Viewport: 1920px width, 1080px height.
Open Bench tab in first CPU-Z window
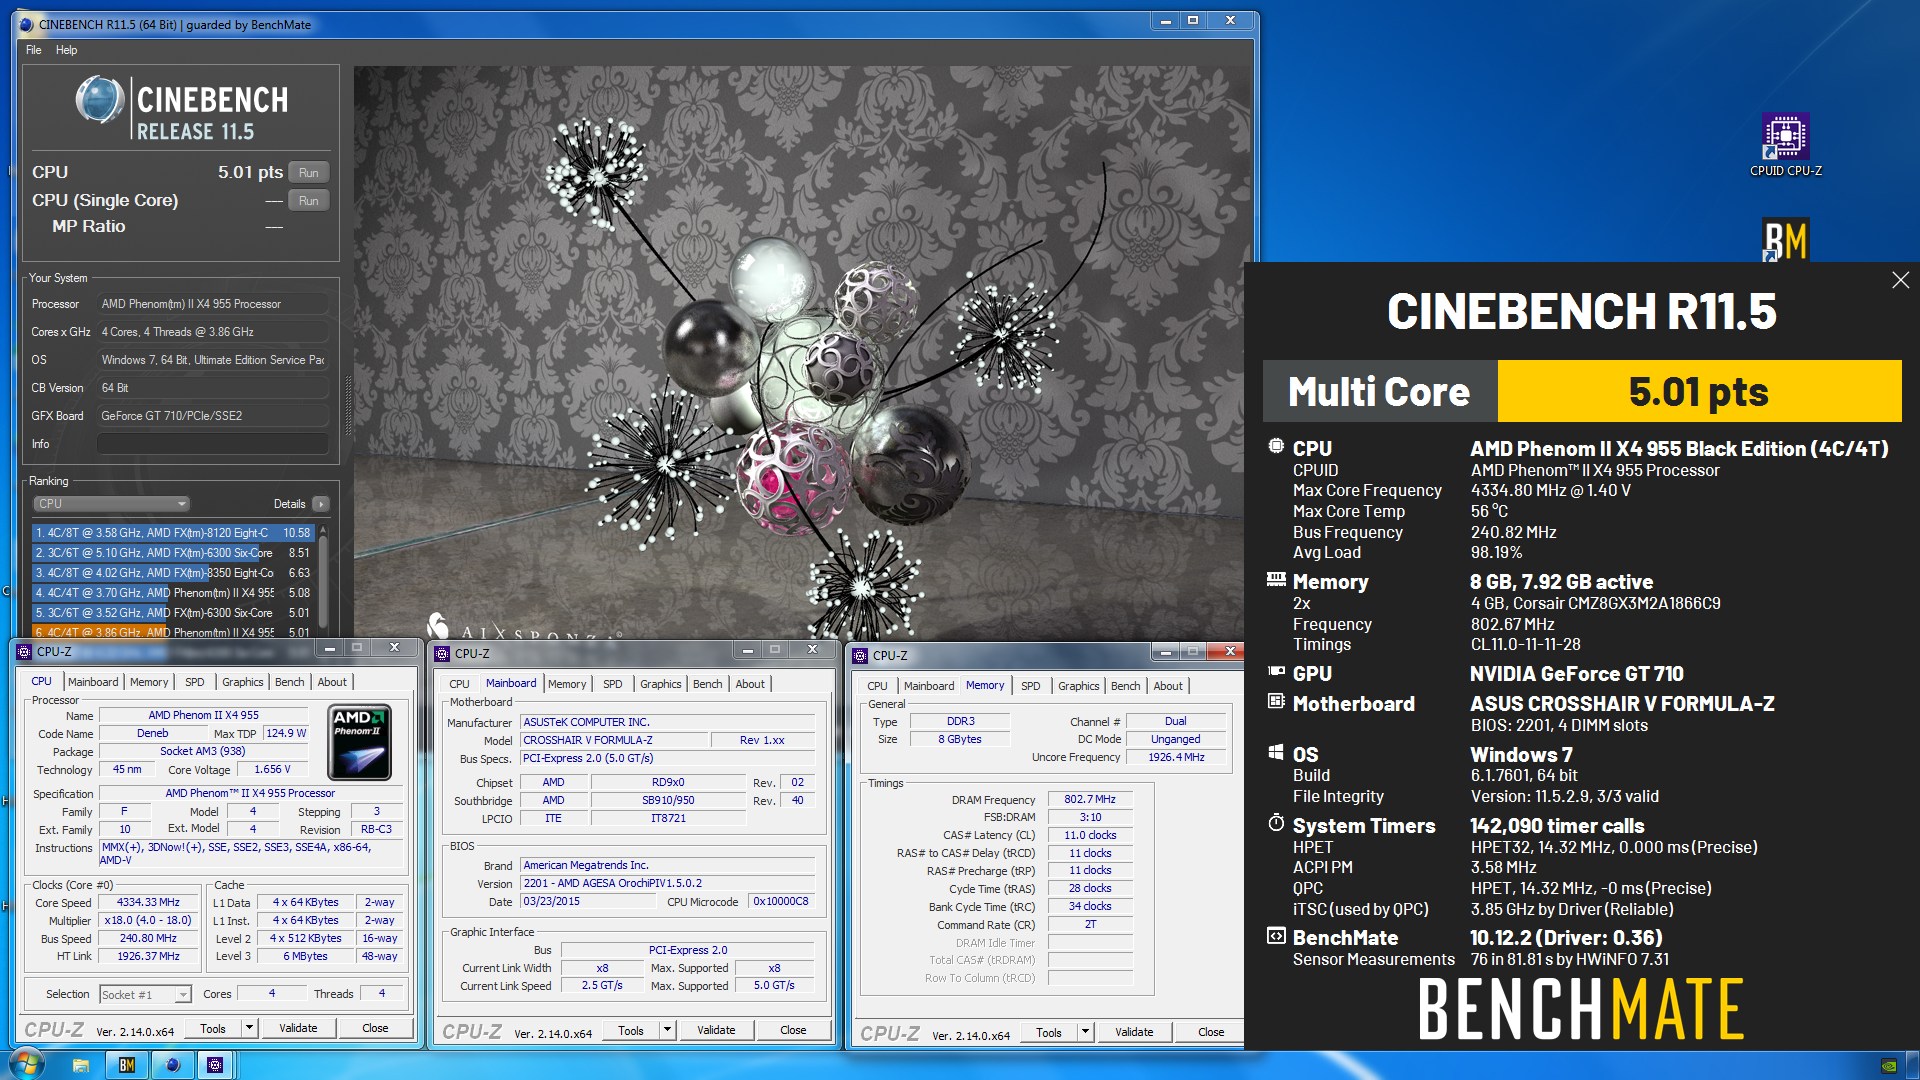[290, 682]
